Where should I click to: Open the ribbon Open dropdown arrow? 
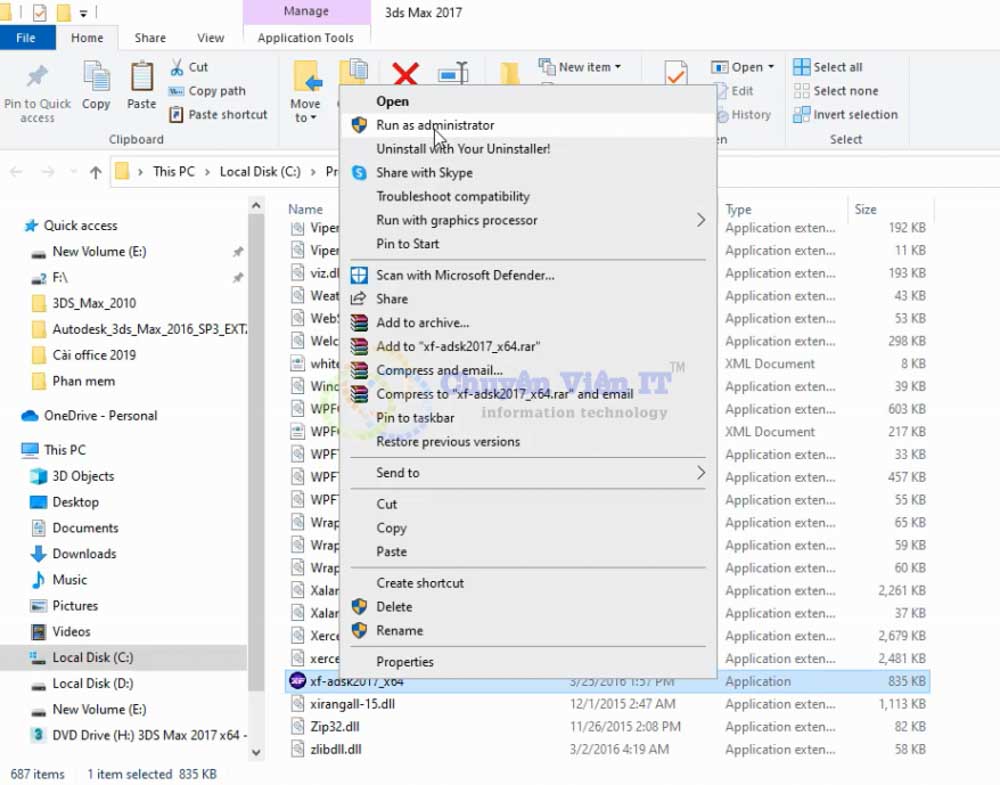point(771,67)
